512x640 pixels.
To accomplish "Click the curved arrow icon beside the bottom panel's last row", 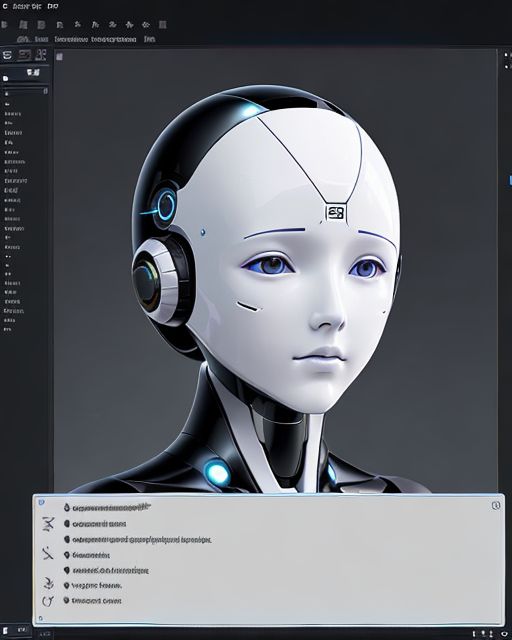I will coord(48,601).
